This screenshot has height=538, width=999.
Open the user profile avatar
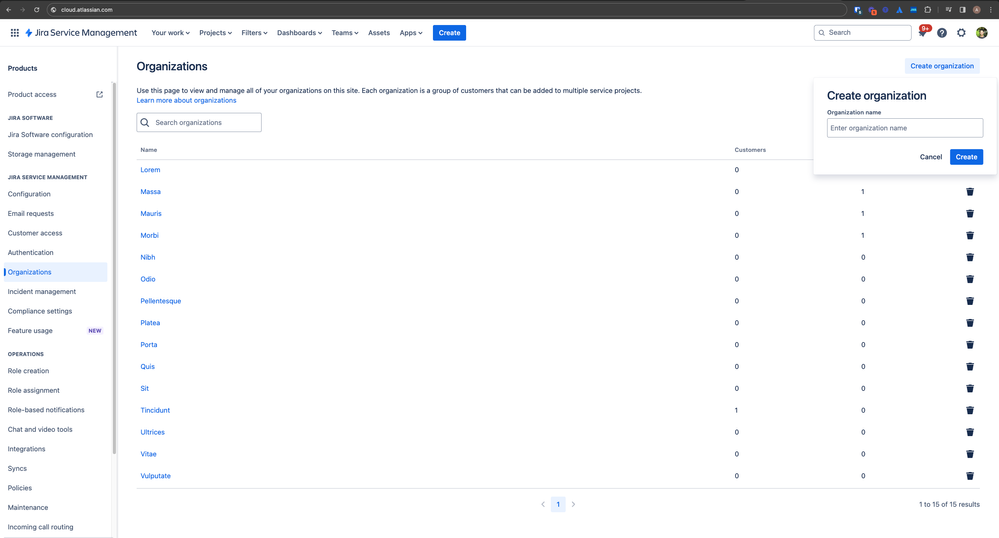[982, 33]
